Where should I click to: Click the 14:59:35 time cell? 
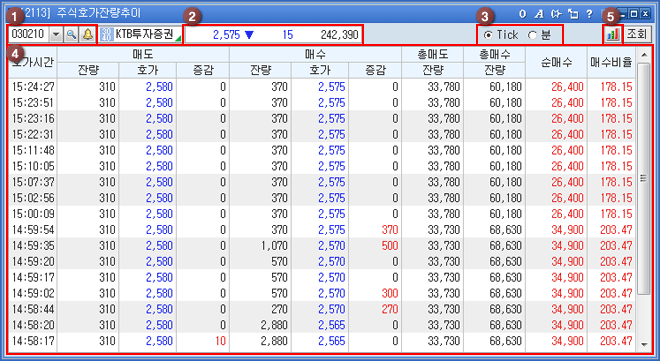tap(33, 246)
